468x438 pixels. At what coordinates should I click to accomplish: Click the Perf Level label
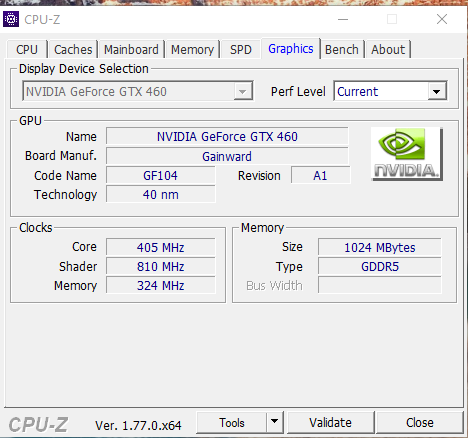298,91
